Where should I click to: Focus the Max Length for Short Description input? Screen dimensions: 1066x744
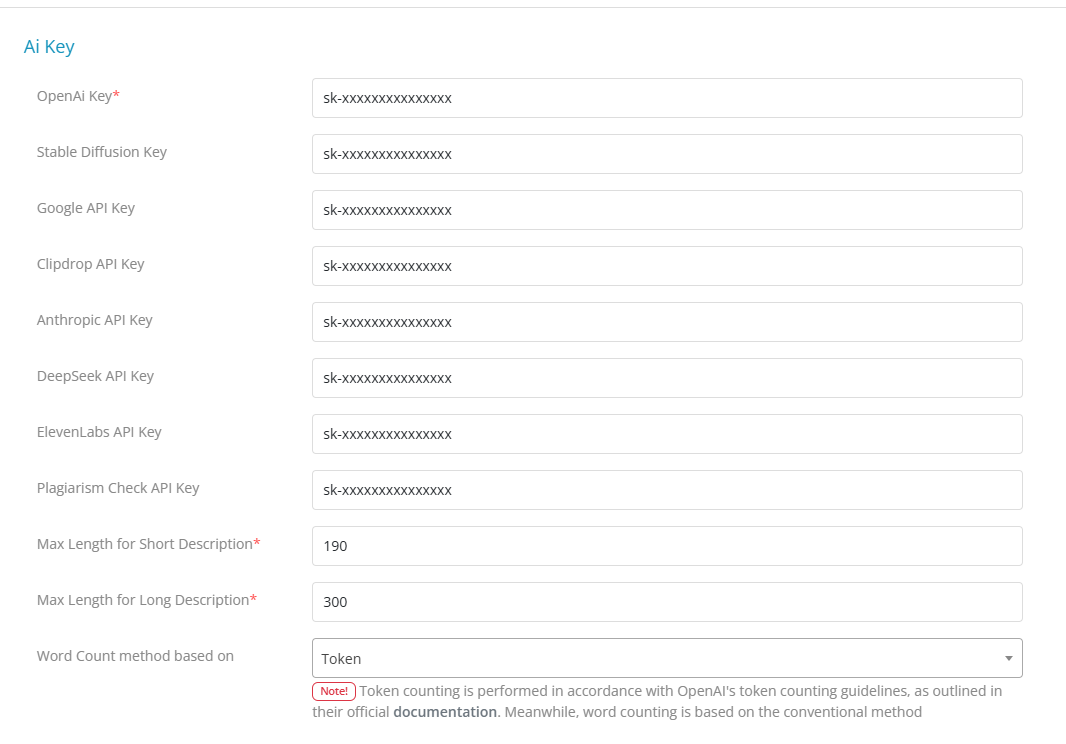tap(667, 546)
